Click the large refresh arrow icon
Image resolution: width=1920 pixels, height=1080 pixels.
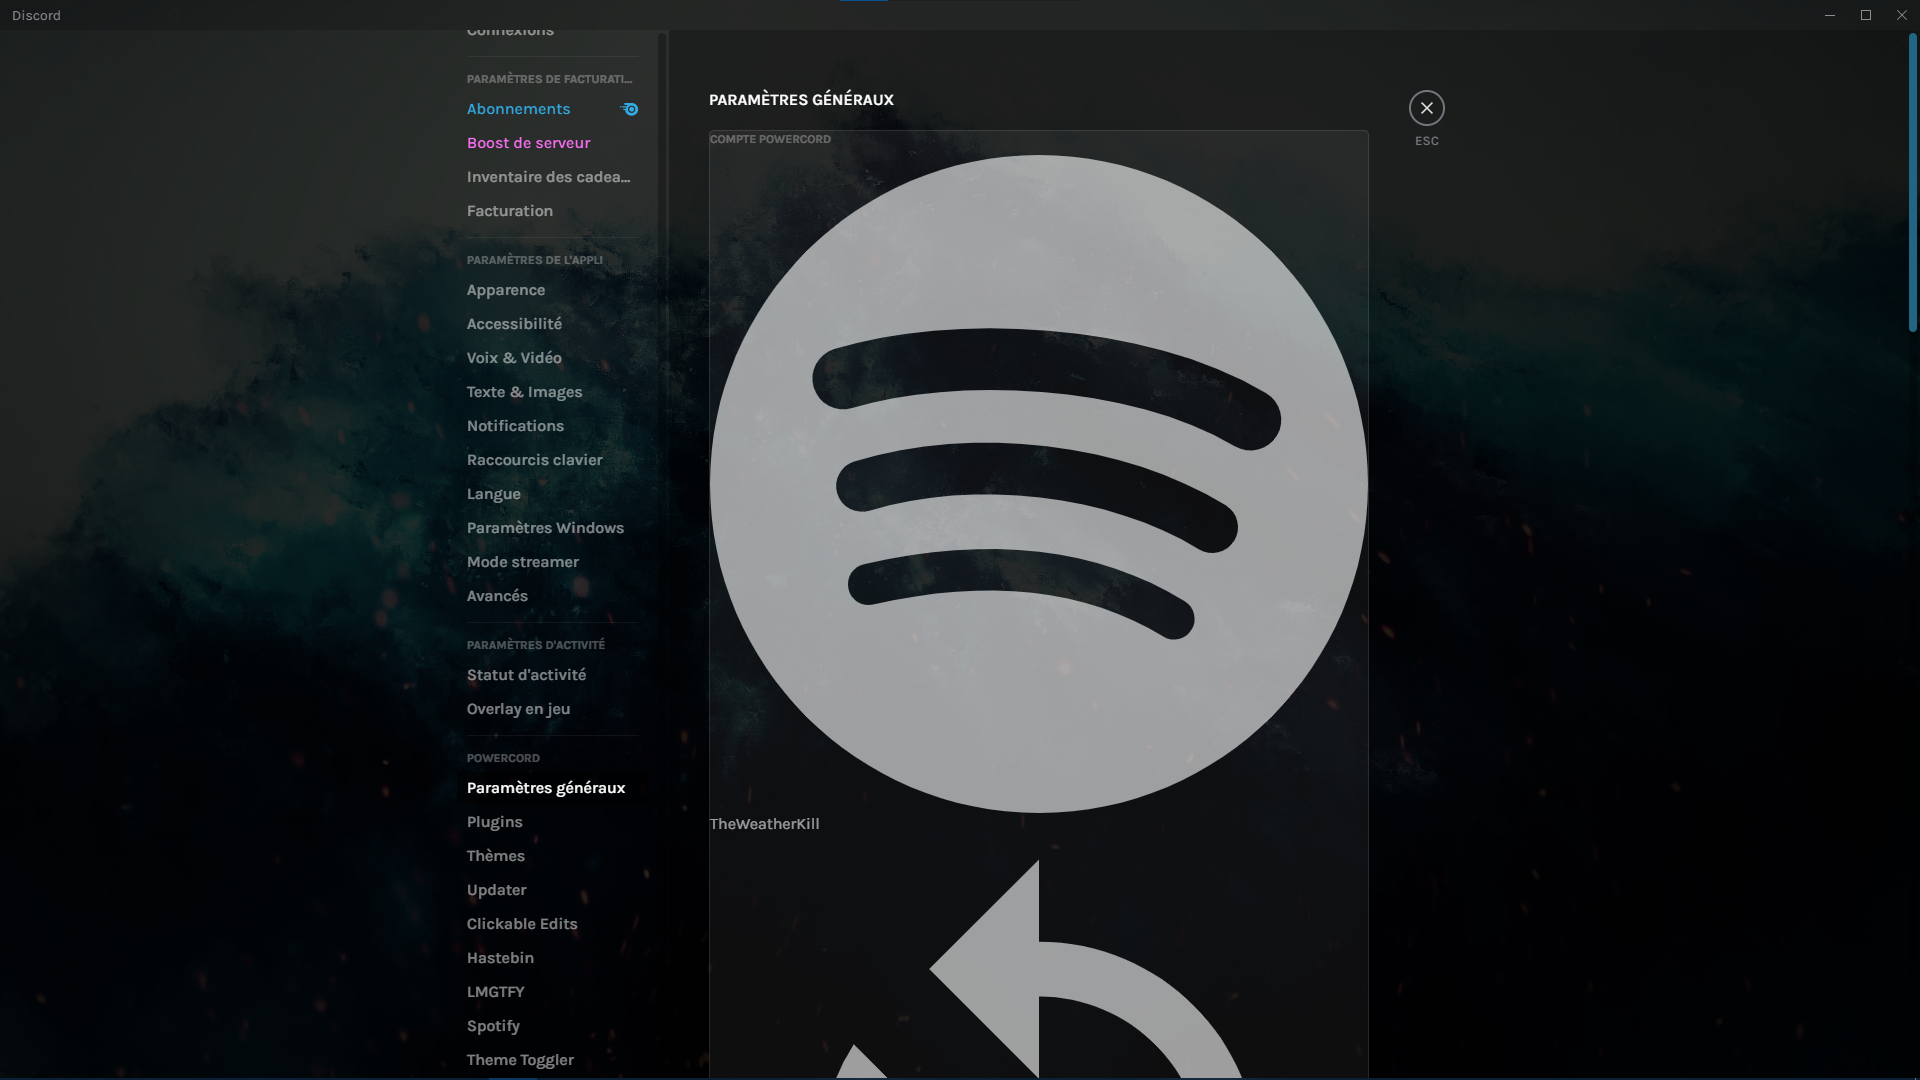(x=1038, y=970)
